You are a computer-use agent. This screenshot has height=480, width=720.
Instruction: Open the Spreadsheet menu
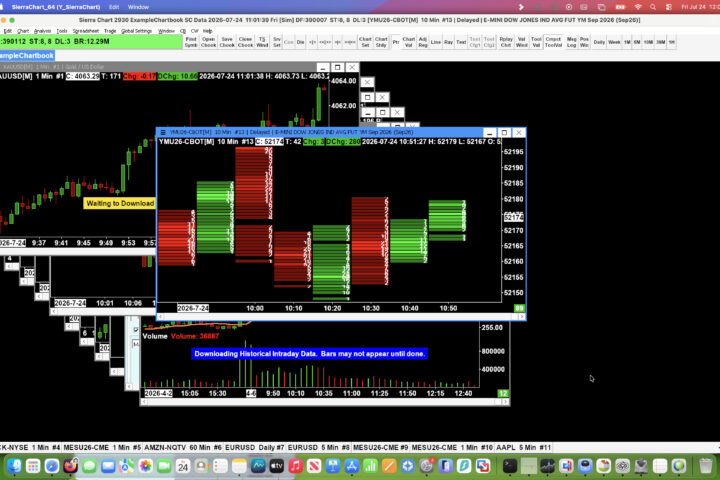coord(86,31)
